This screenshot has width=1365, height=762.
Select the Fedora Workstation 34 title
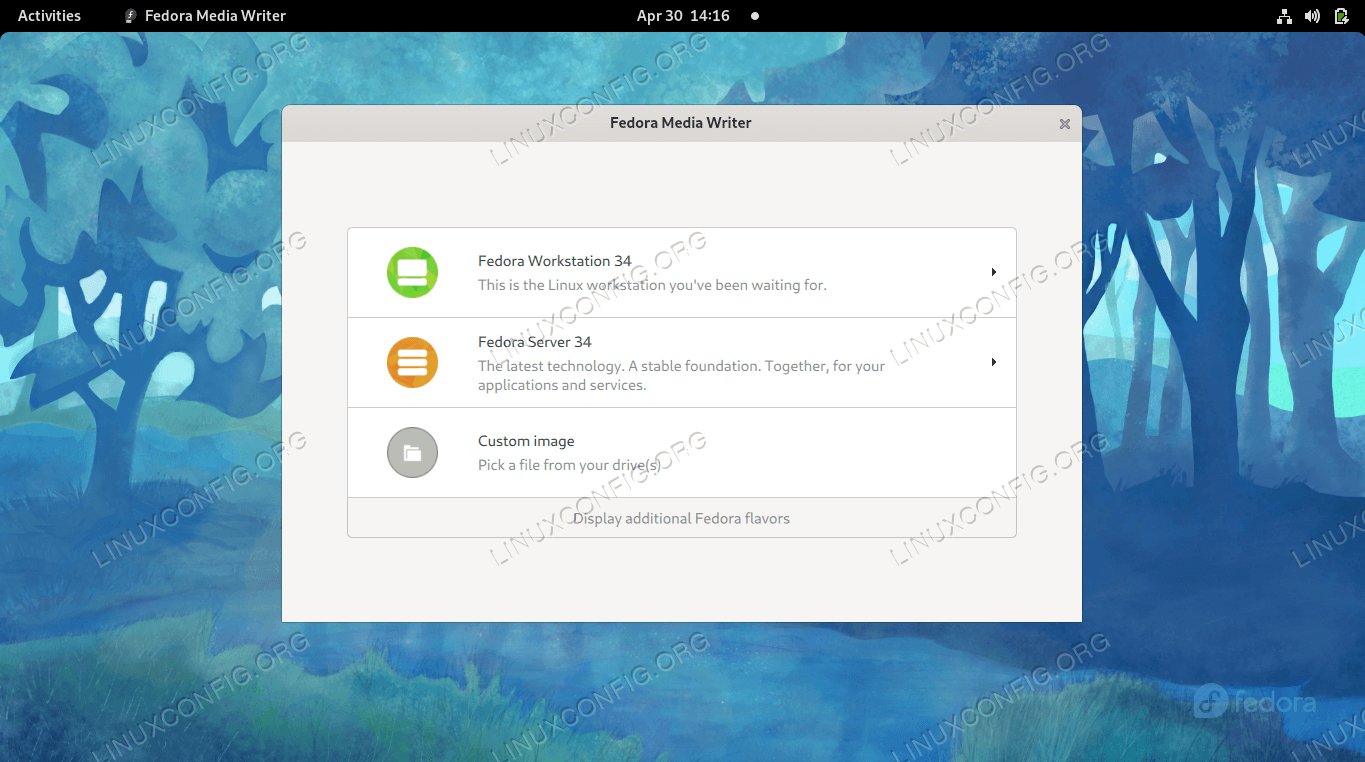coord(554,261)
